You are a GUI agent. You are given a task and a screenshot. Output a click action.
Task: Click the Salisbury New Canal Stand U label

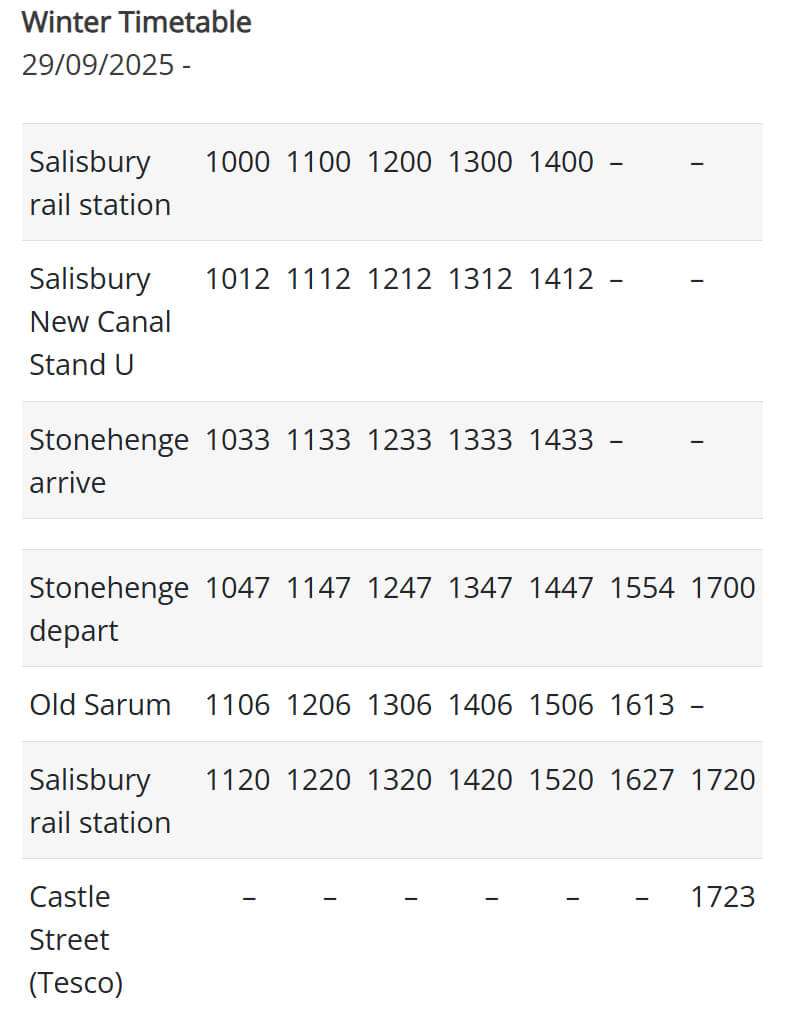tap(100, 321)
